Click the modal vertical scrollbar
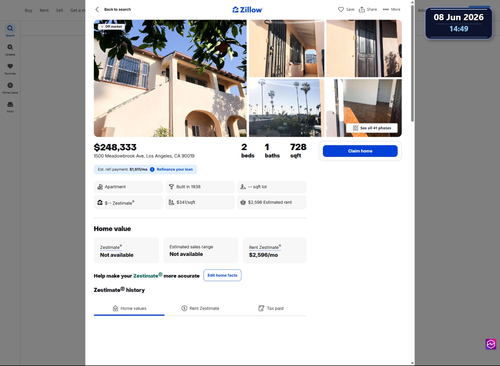 coord(412,63)
